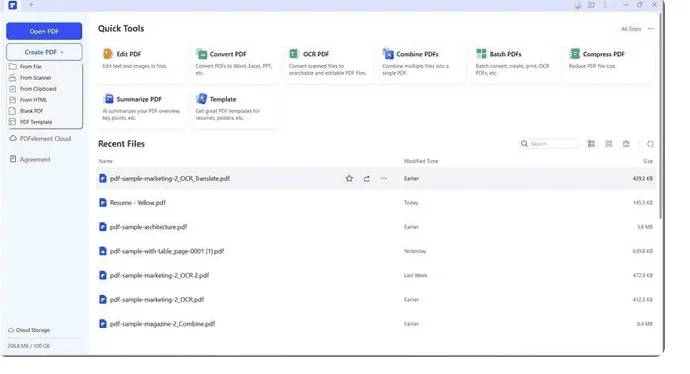Sort files by Size column header
The width and height of the screenshot is (690, 374).
pyautogui.click(x=648, y=161)
